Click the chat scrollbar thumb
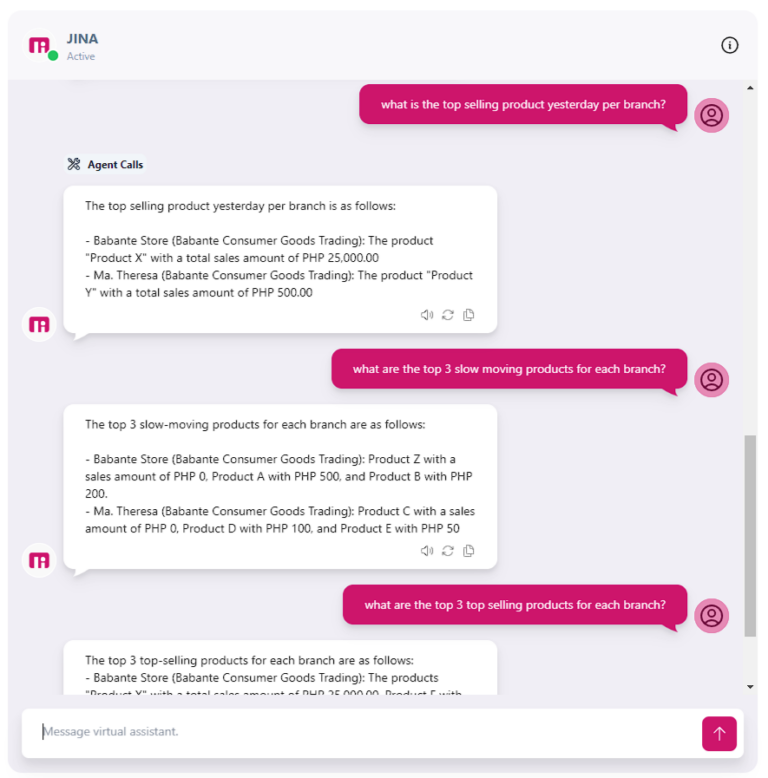 [750, 536]
